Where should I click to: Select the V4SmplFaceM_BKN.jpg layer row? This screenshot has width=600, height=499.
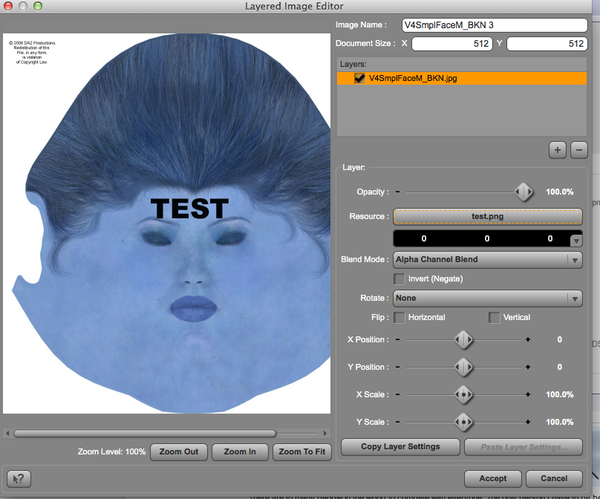[x=461, y=78]
